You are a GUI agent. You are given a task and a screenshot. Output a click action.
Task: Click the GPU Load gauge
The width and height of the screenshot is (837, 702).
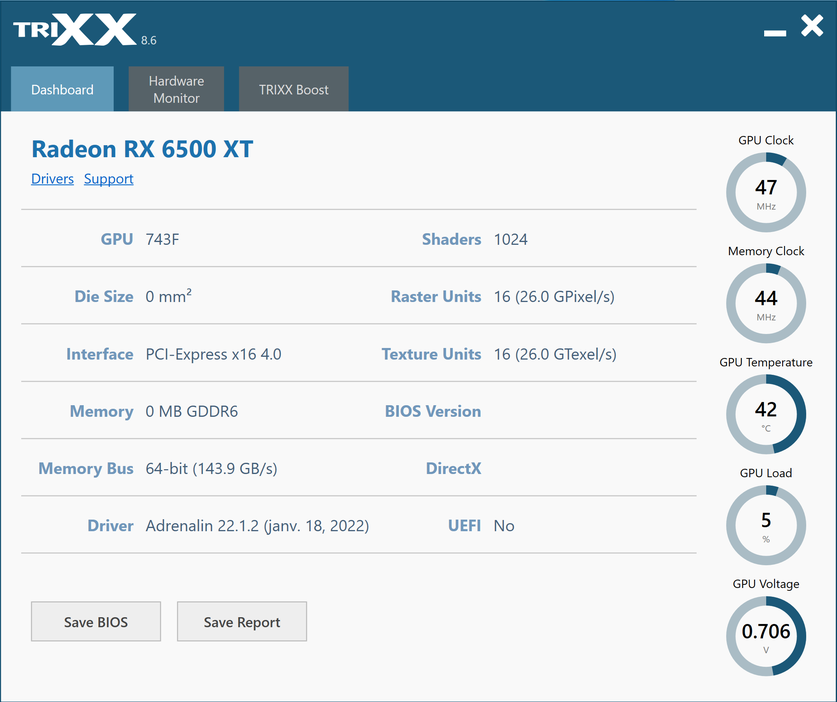pos(766,525)
